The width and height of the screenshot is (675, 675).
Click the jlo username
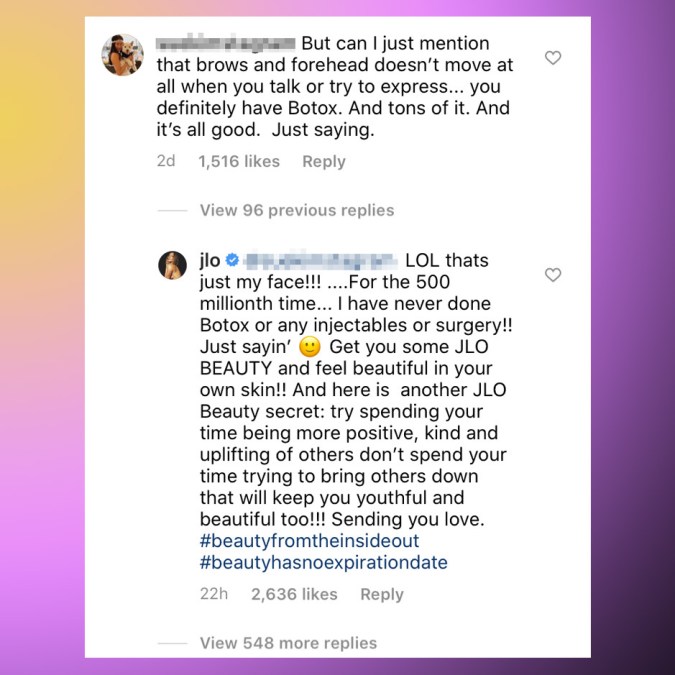210,261
